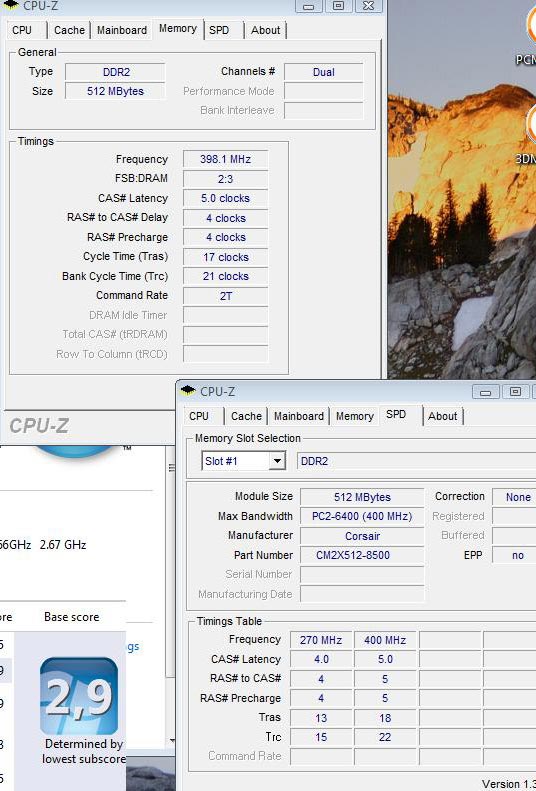
Task: Click the CPU-Z title icon of top window
Action: (x=11, y=6)
